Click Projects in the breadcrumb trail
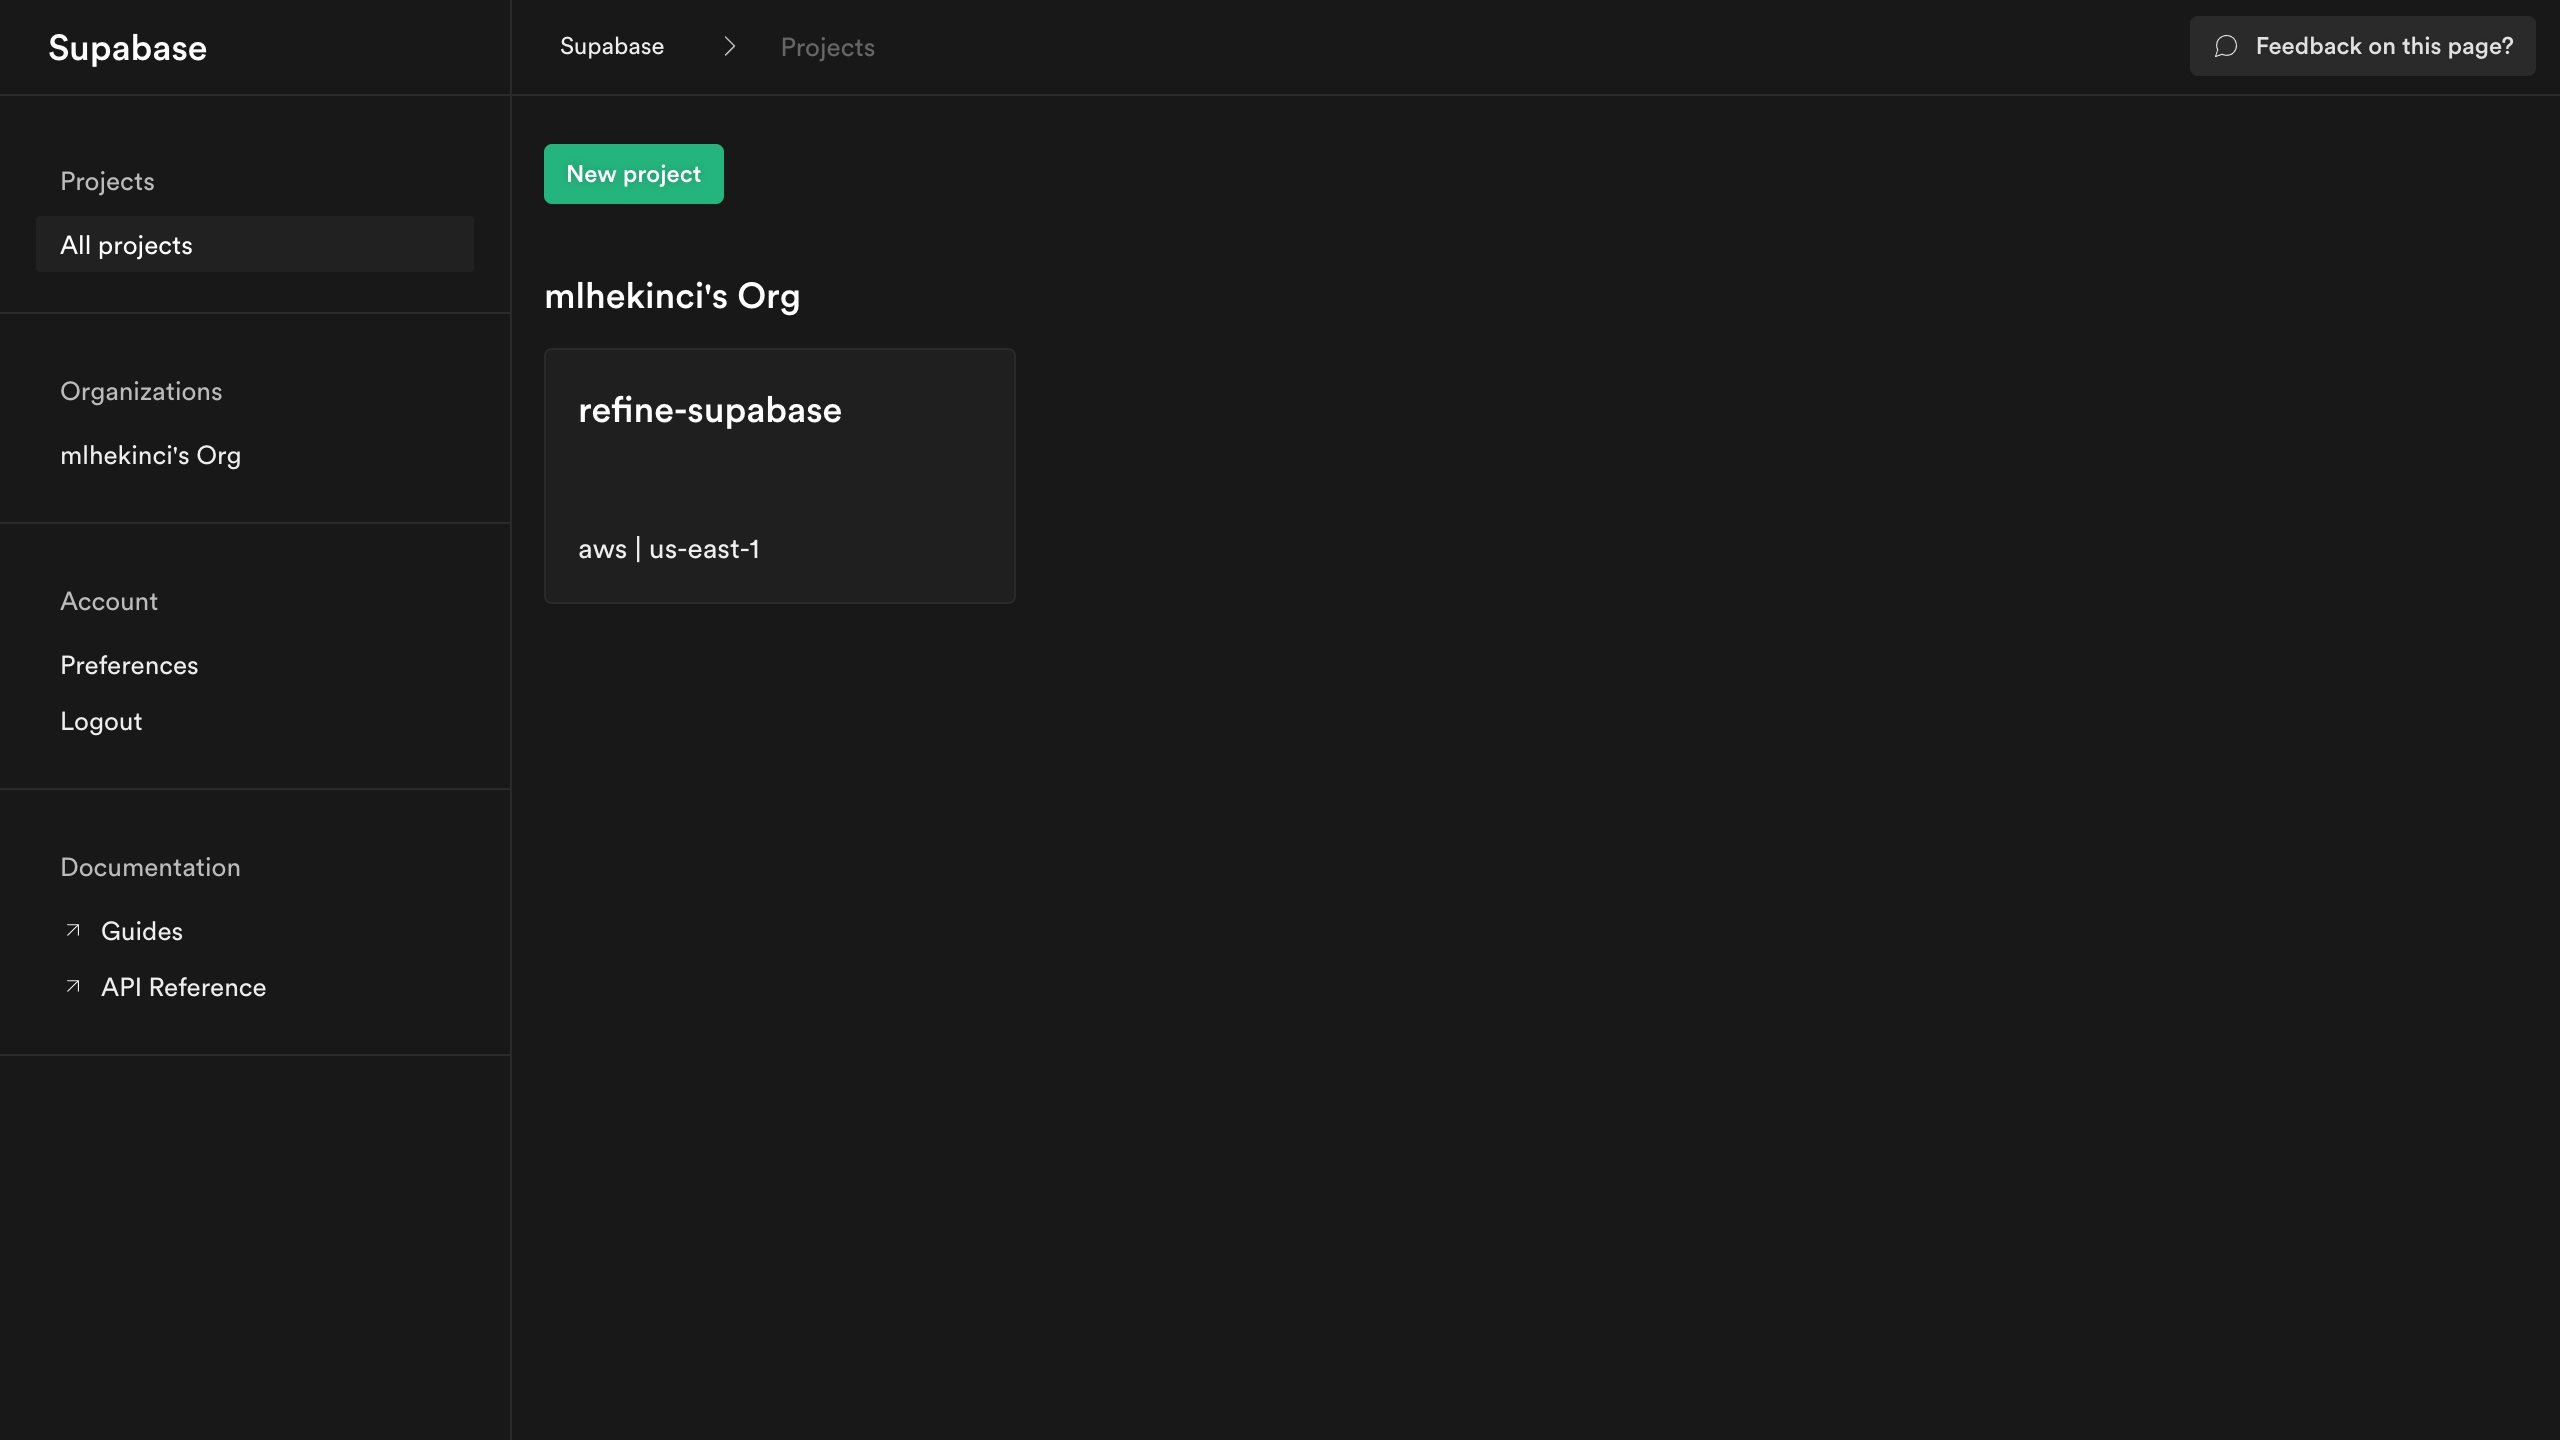Image resolution: width=2560 pixels, height=1440 pixels. 827,46
